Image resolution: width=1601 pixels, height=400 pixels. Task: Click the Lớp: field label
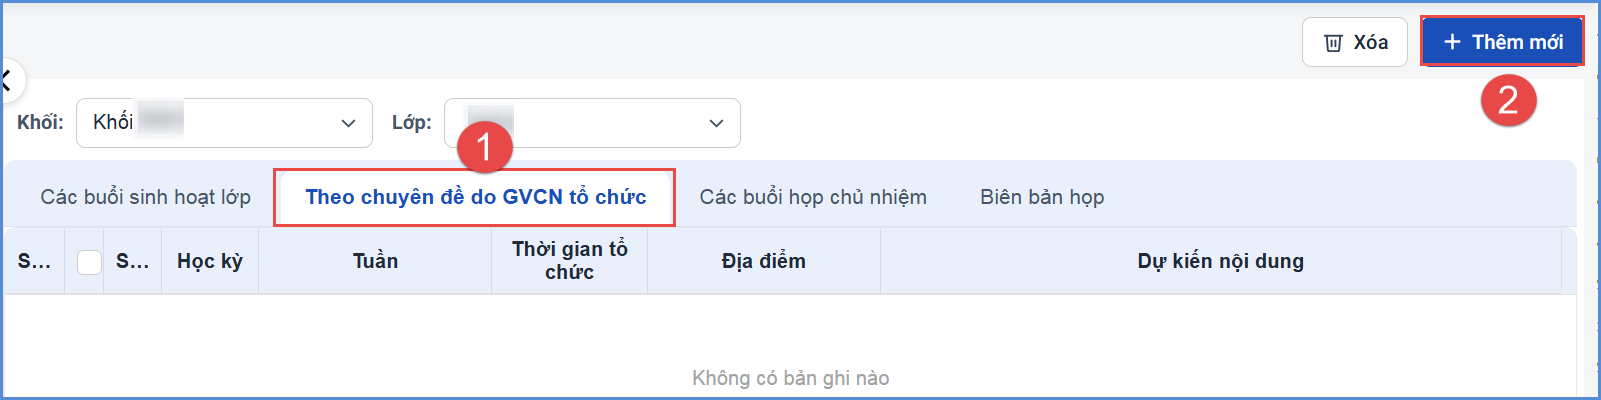(x=412, y=122)
